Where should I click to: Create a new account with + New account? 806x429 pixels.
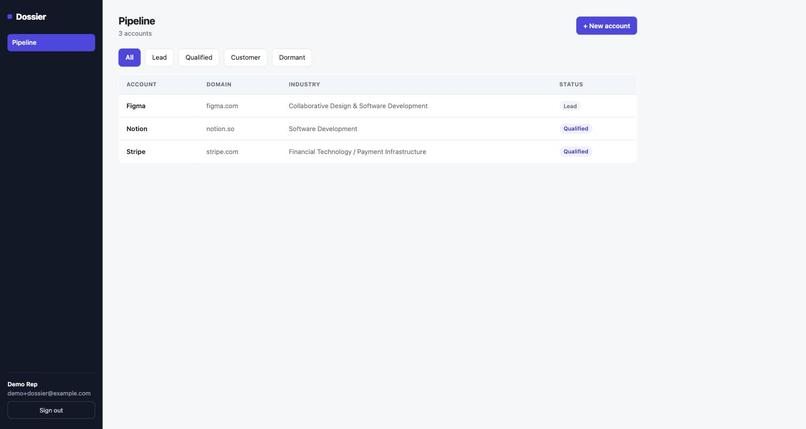606,26
